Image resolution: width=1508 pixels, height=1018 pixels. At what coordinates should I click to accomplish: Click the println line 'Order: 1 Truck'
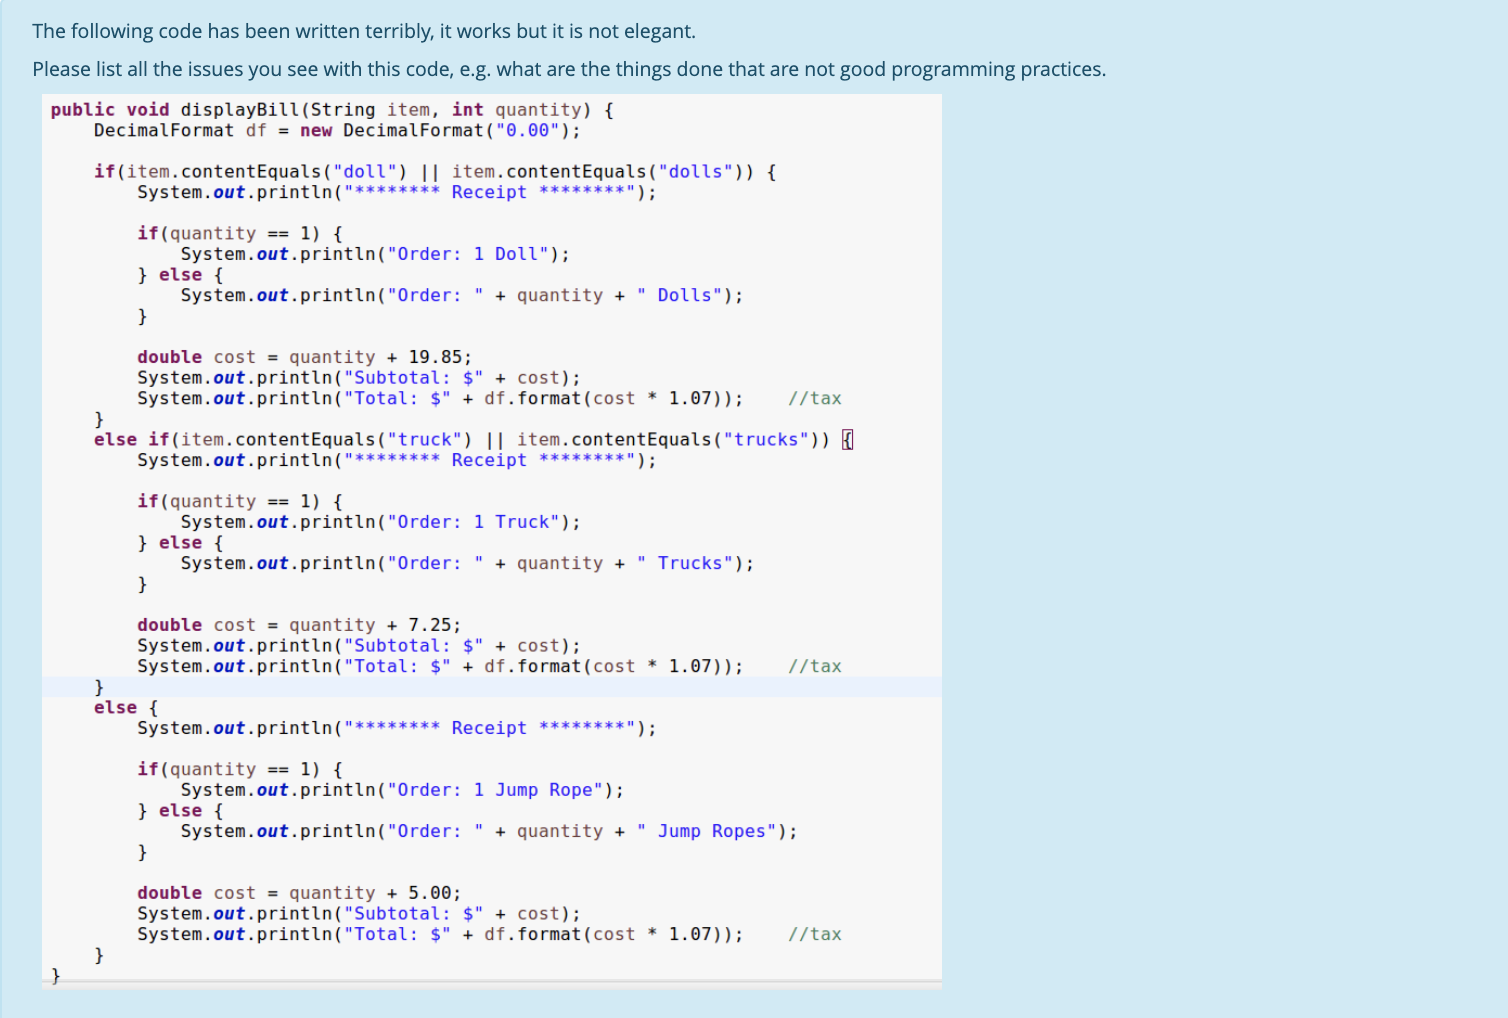(380, 522)
